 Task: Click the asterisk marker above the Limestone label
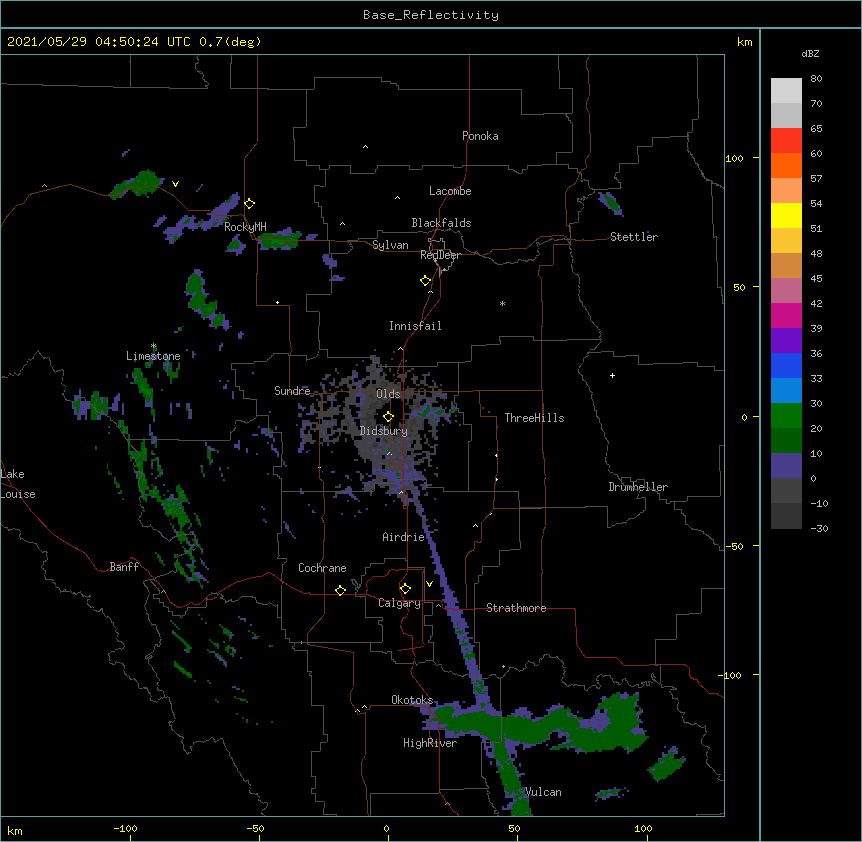pyautogui.click(x=153, y=347)
